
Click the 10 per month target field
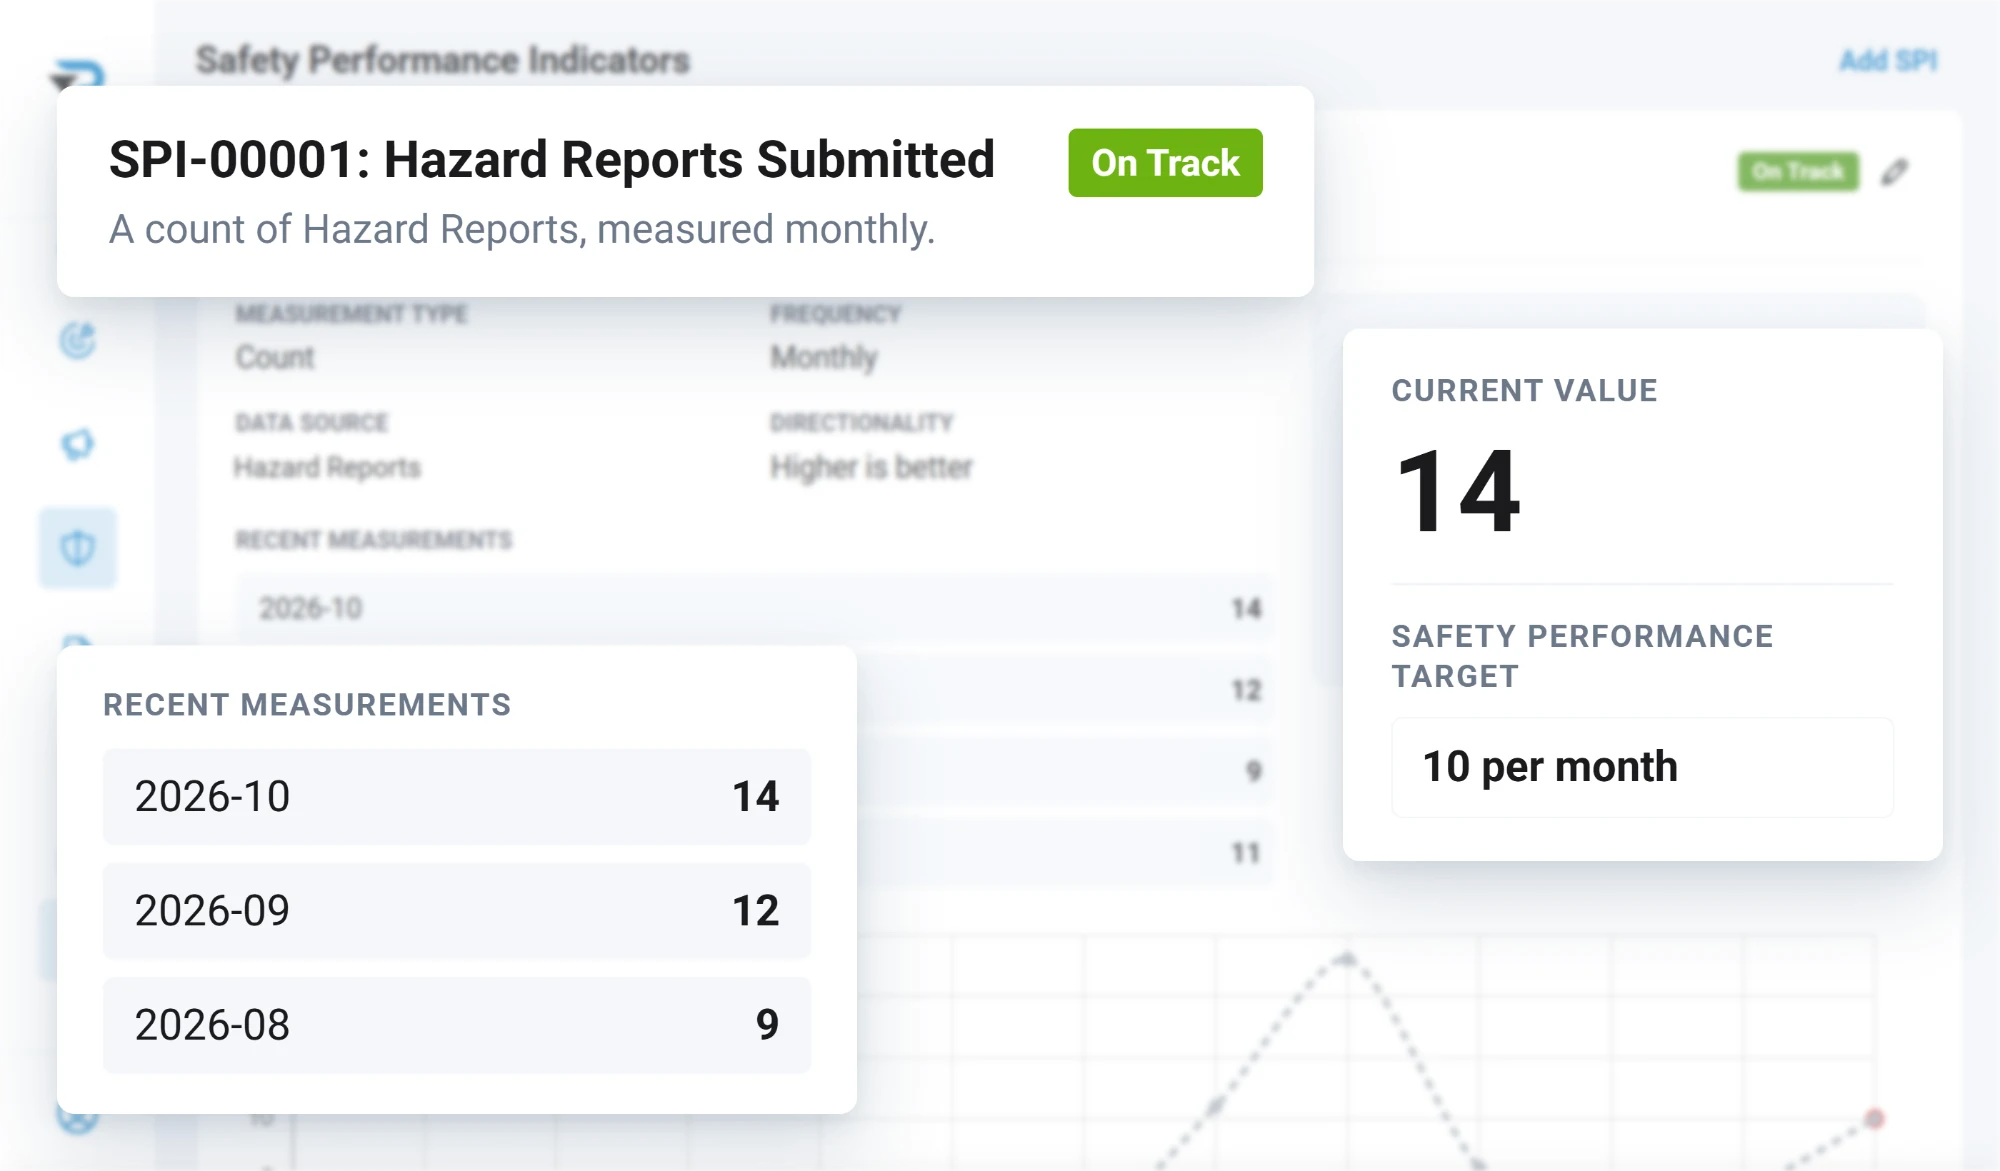(x=1642, y=767)
